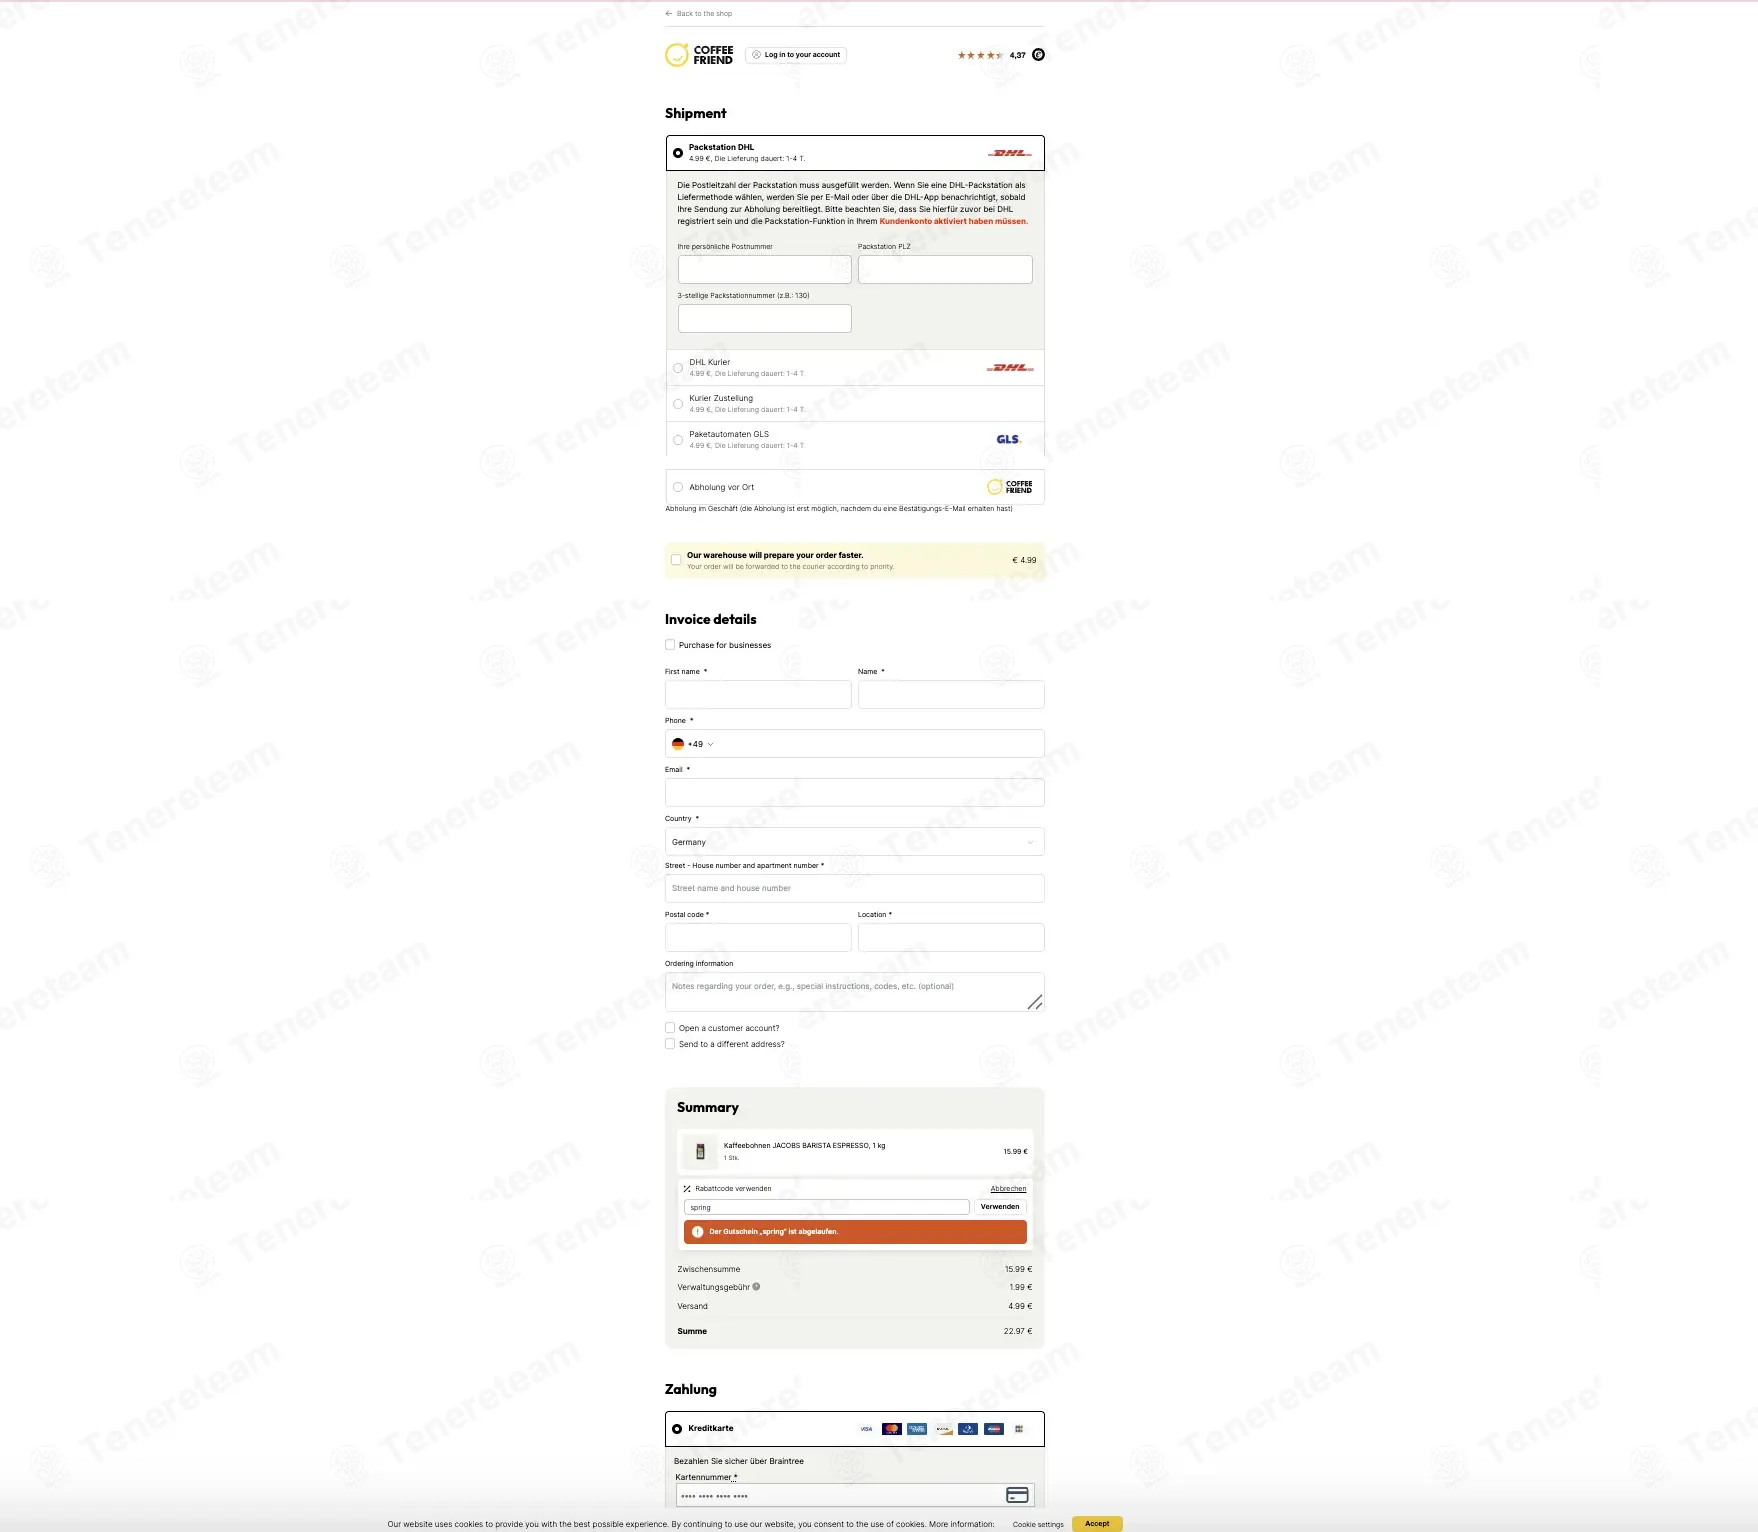The image size is (1758, 1532).
Task: Tick Send to a different address
Action: click(x=670, y=1044)
